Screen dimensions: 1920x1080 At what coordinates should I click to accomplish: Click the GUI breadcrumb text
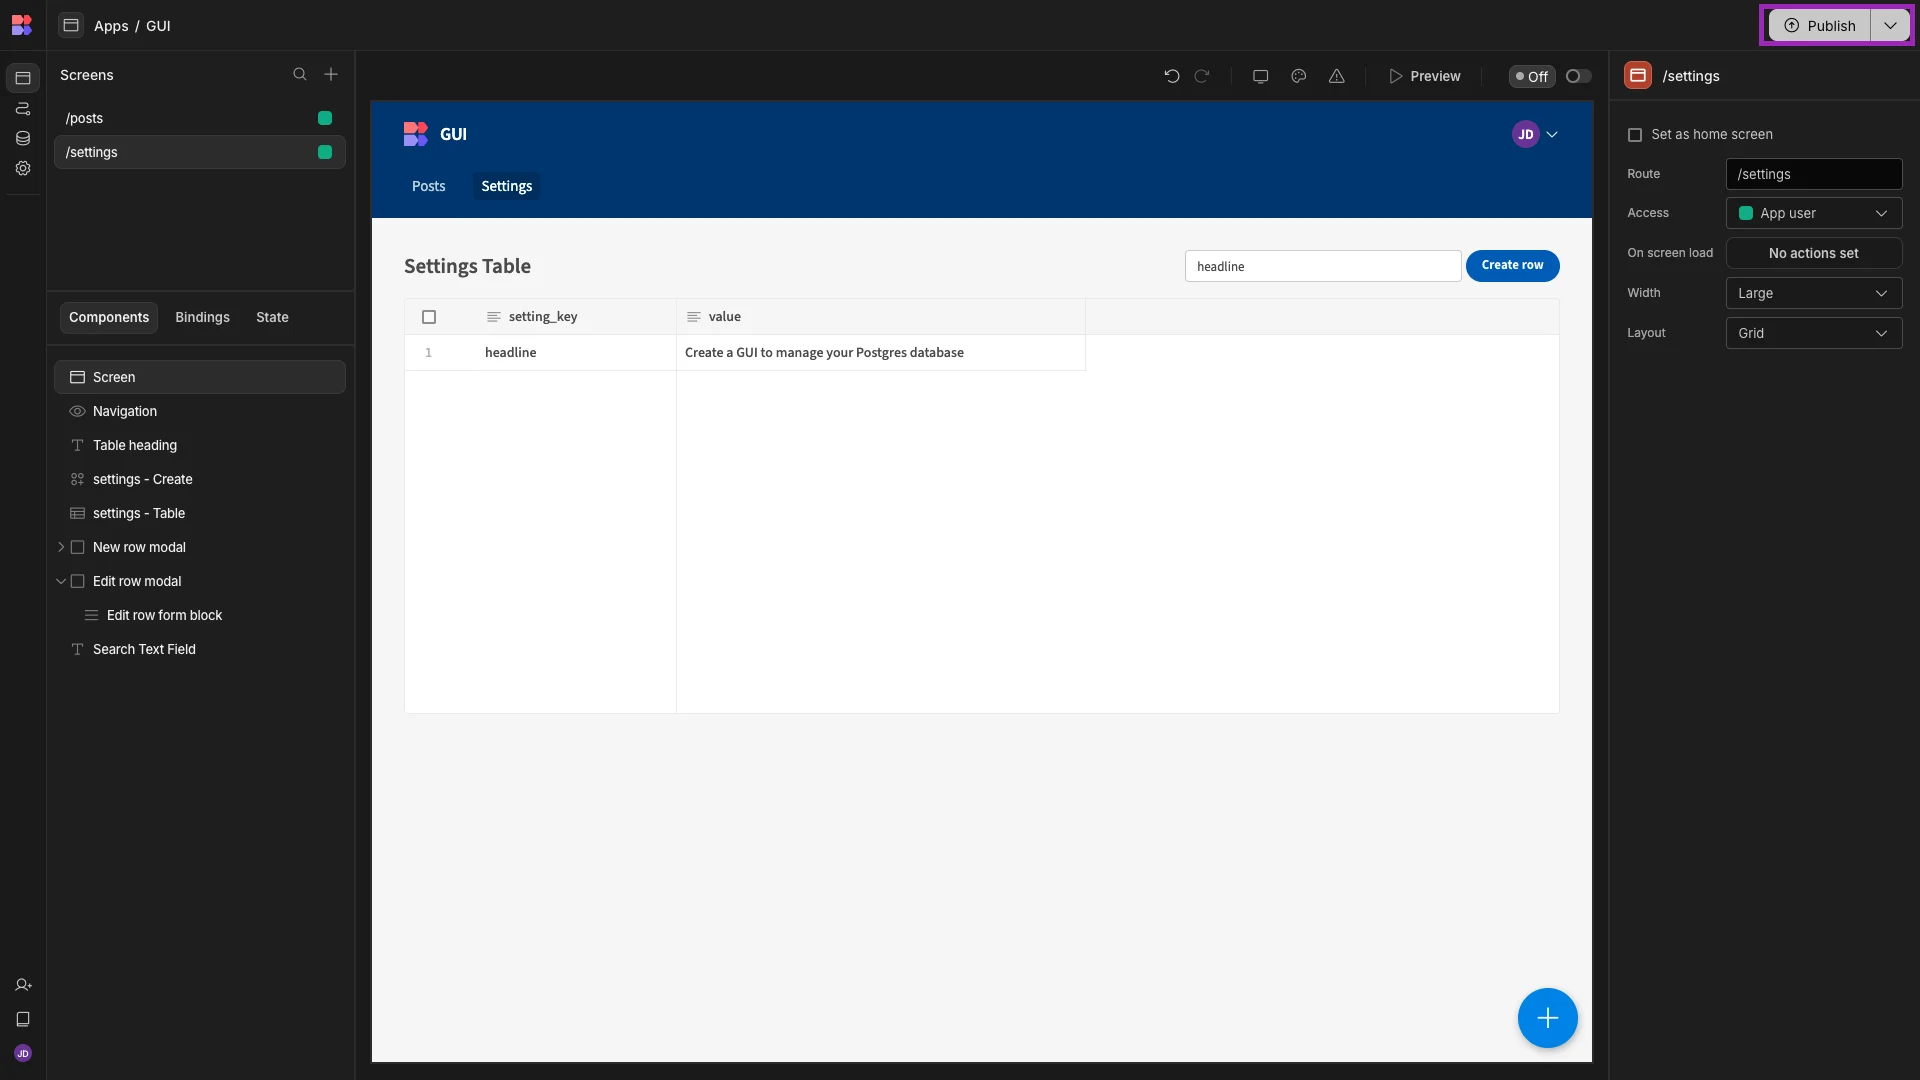coord(158,25)
